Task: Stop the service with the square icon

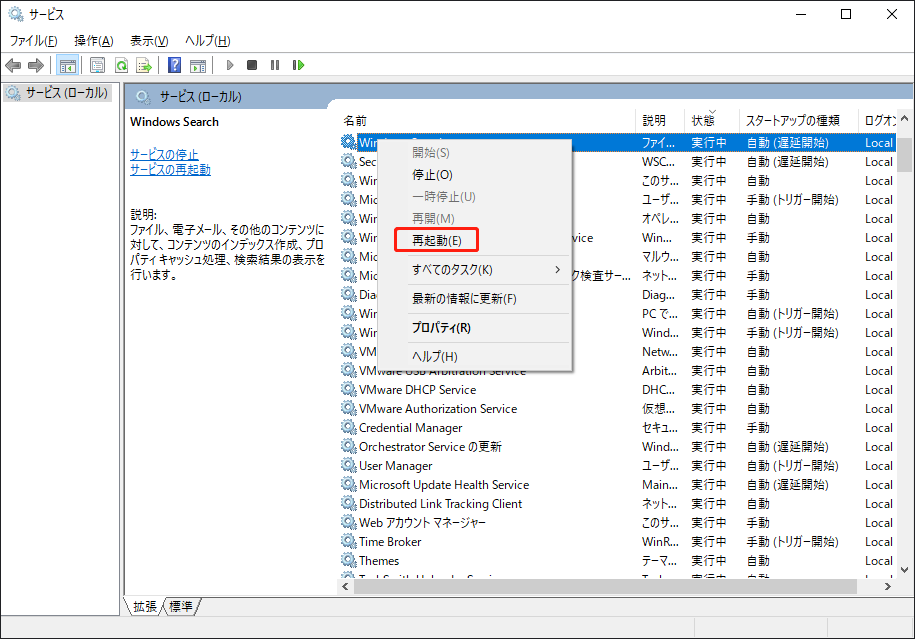Action: [254, 65]
